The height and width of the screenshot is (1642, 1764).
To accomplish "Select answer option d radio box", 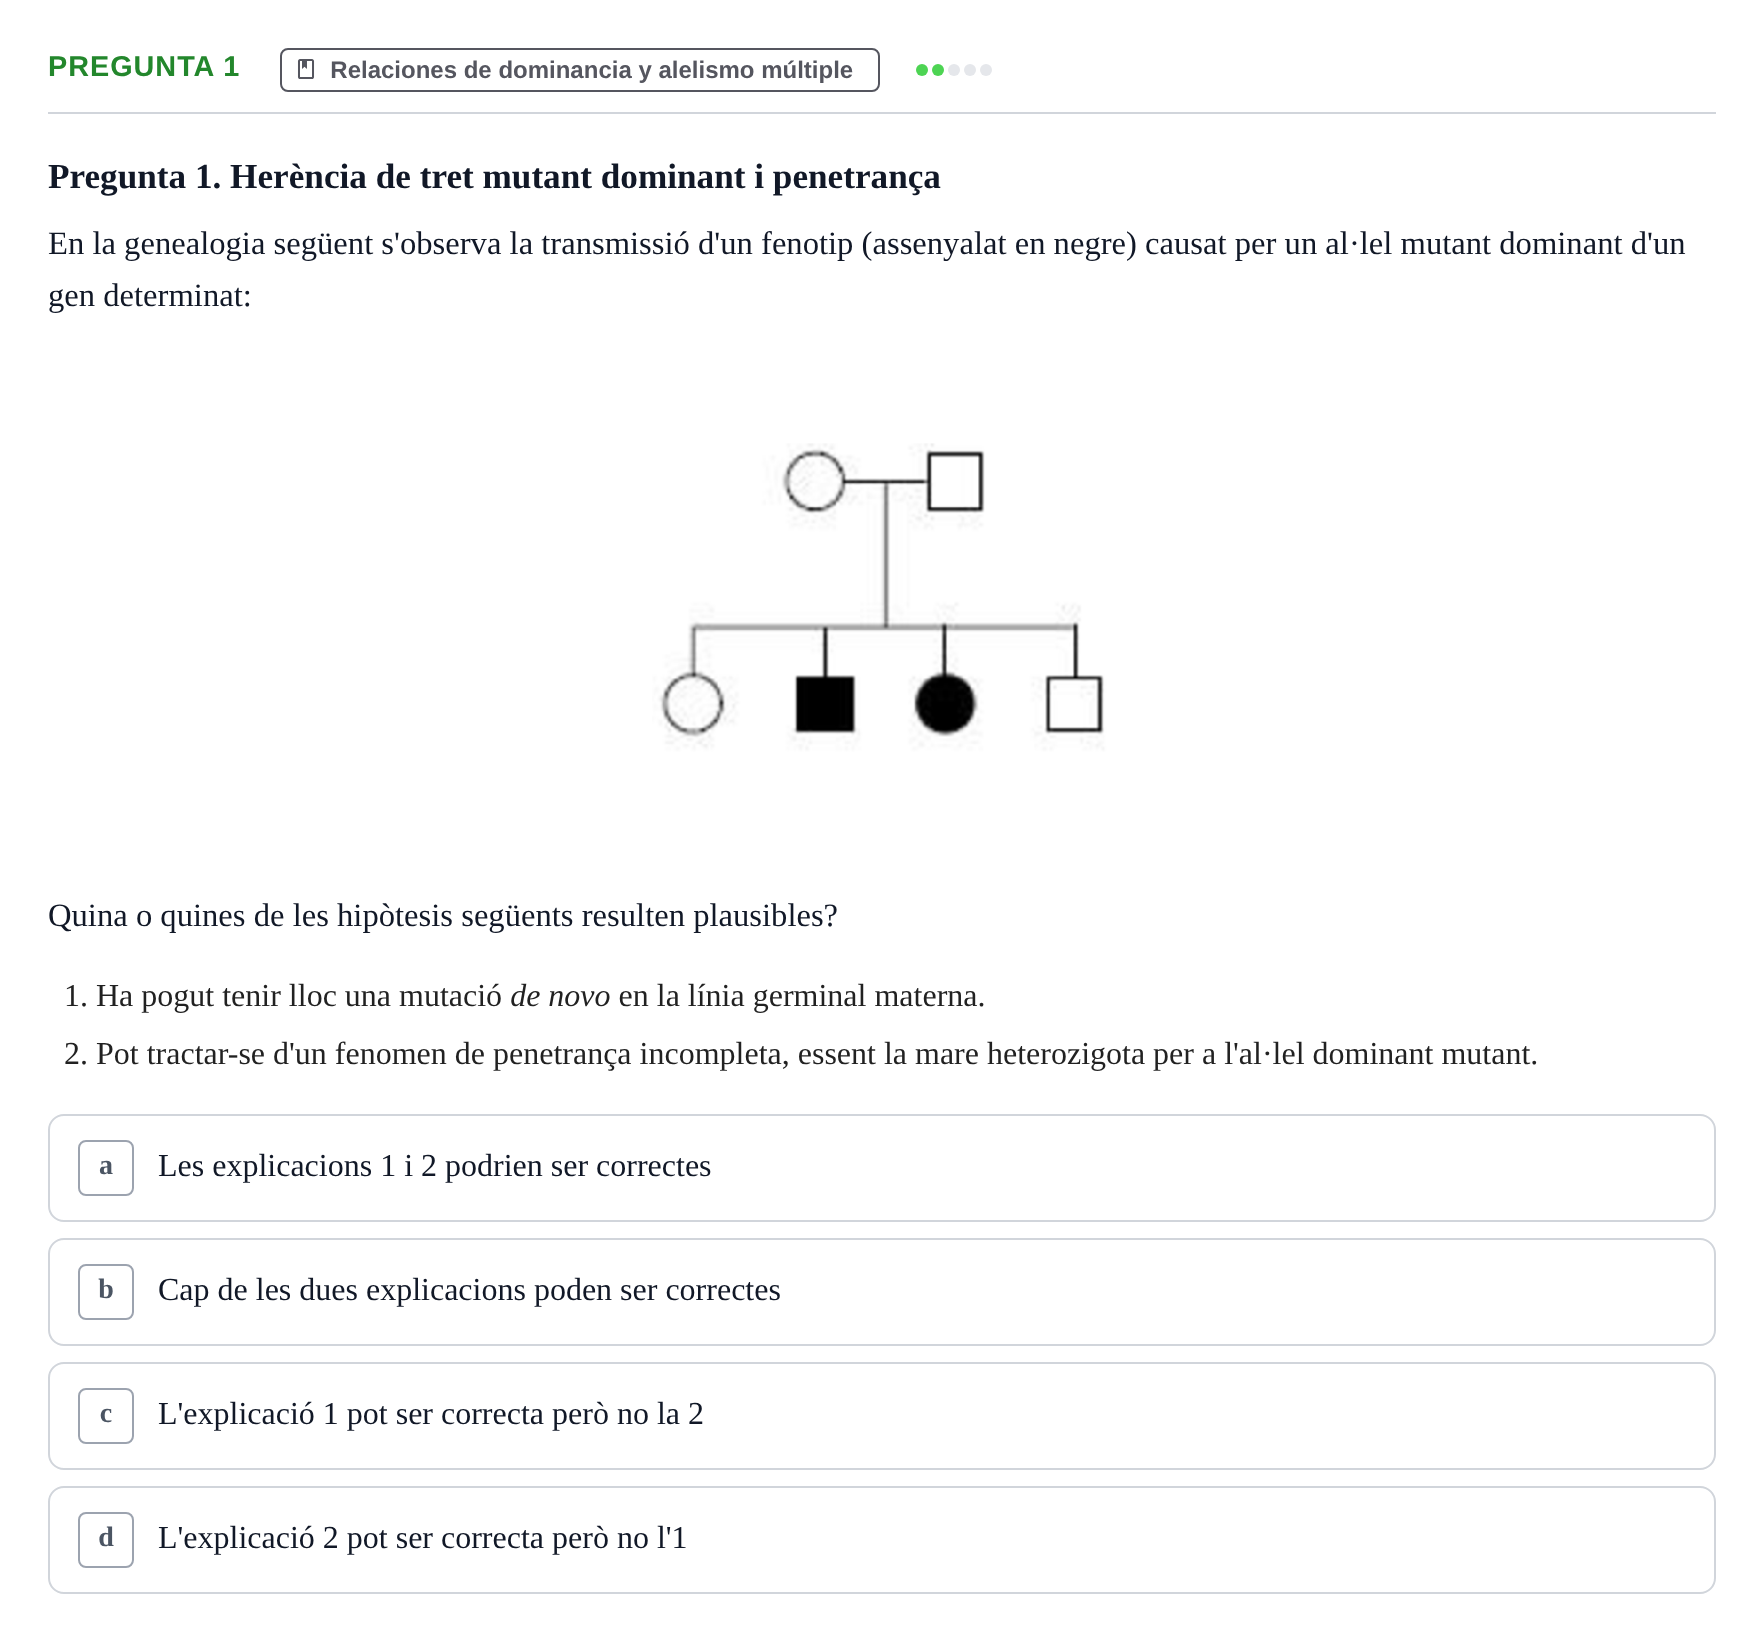I will click(x=106, y=1540).
